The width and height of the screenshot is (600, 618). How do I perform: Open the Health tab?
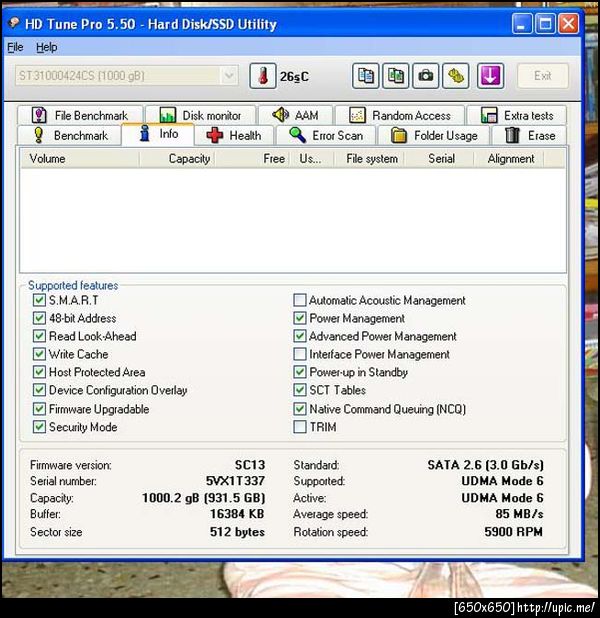(234, 136)
